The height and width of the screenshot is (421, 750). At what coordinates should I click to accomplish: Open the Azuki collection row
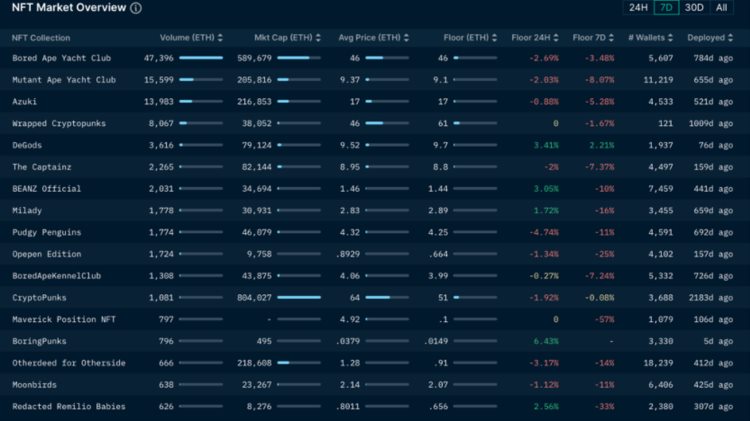coord(26,102)
